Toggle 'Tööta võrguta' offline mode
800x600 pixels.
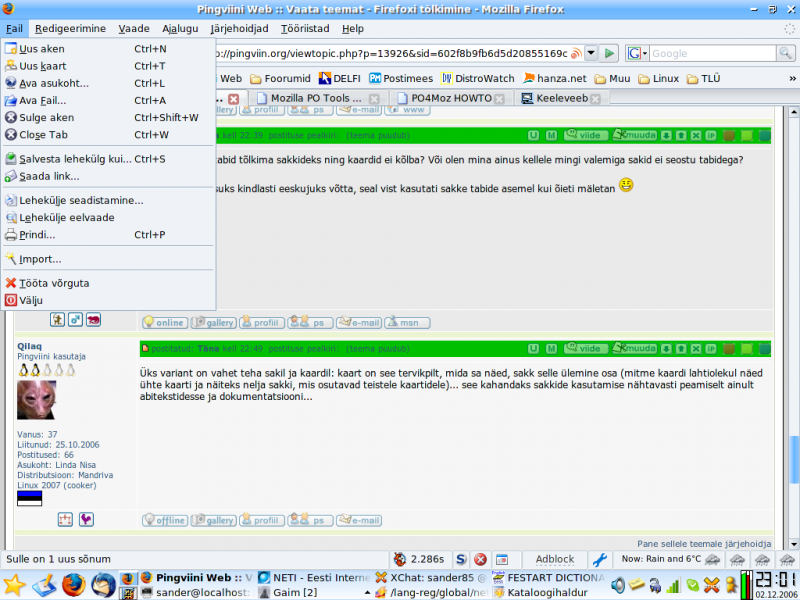coord(108,283)
